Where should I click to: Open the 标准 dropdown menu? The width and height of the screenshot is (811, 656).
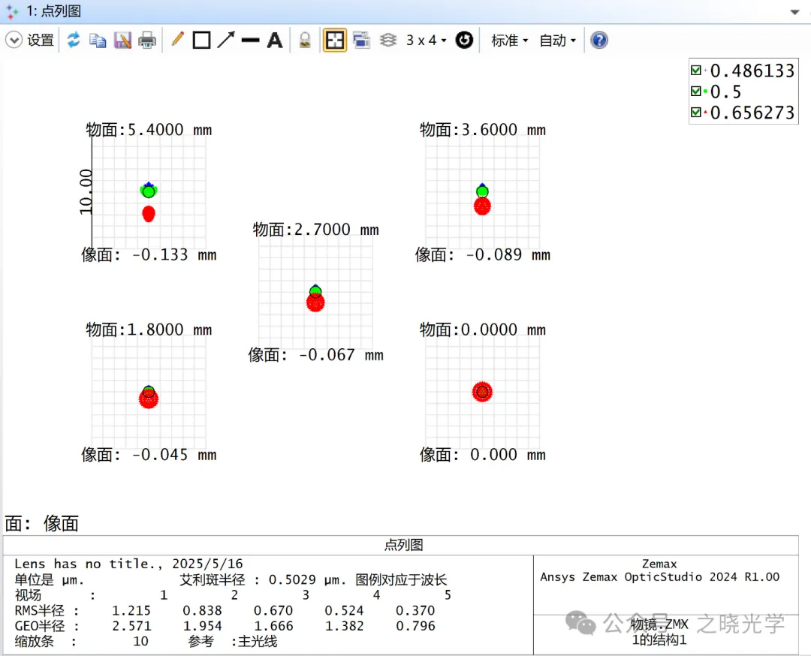509,40
